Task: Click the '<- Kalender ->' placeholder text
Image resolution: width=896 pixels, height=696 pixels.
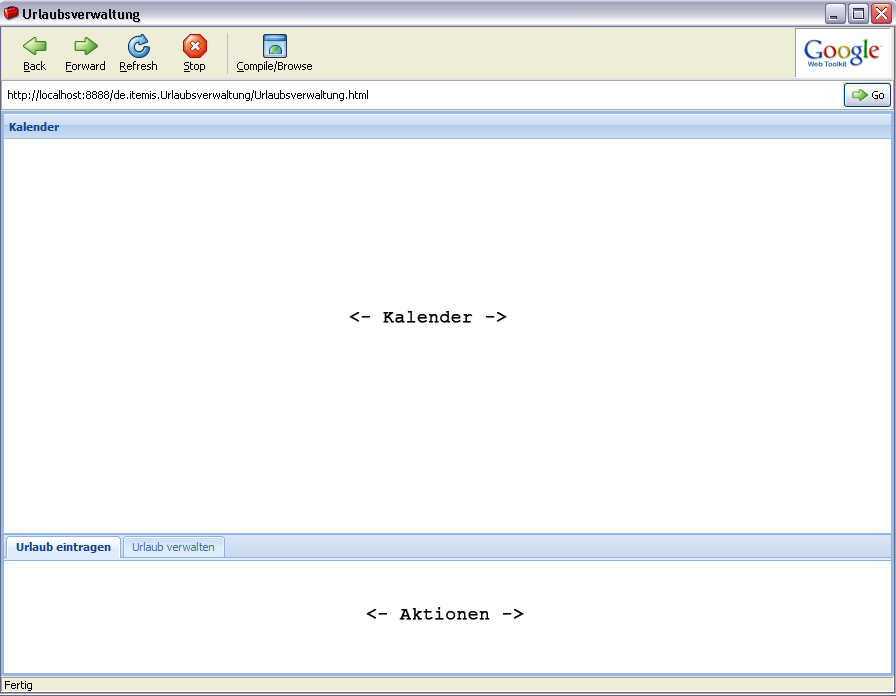Action: click(427, 317)
